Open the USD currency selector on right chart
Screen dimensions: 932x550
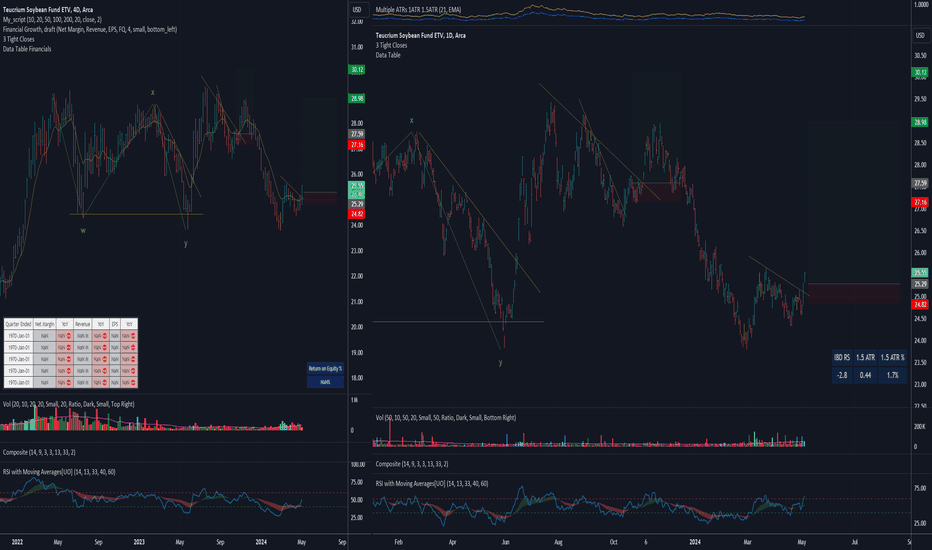tap(920, 35)
